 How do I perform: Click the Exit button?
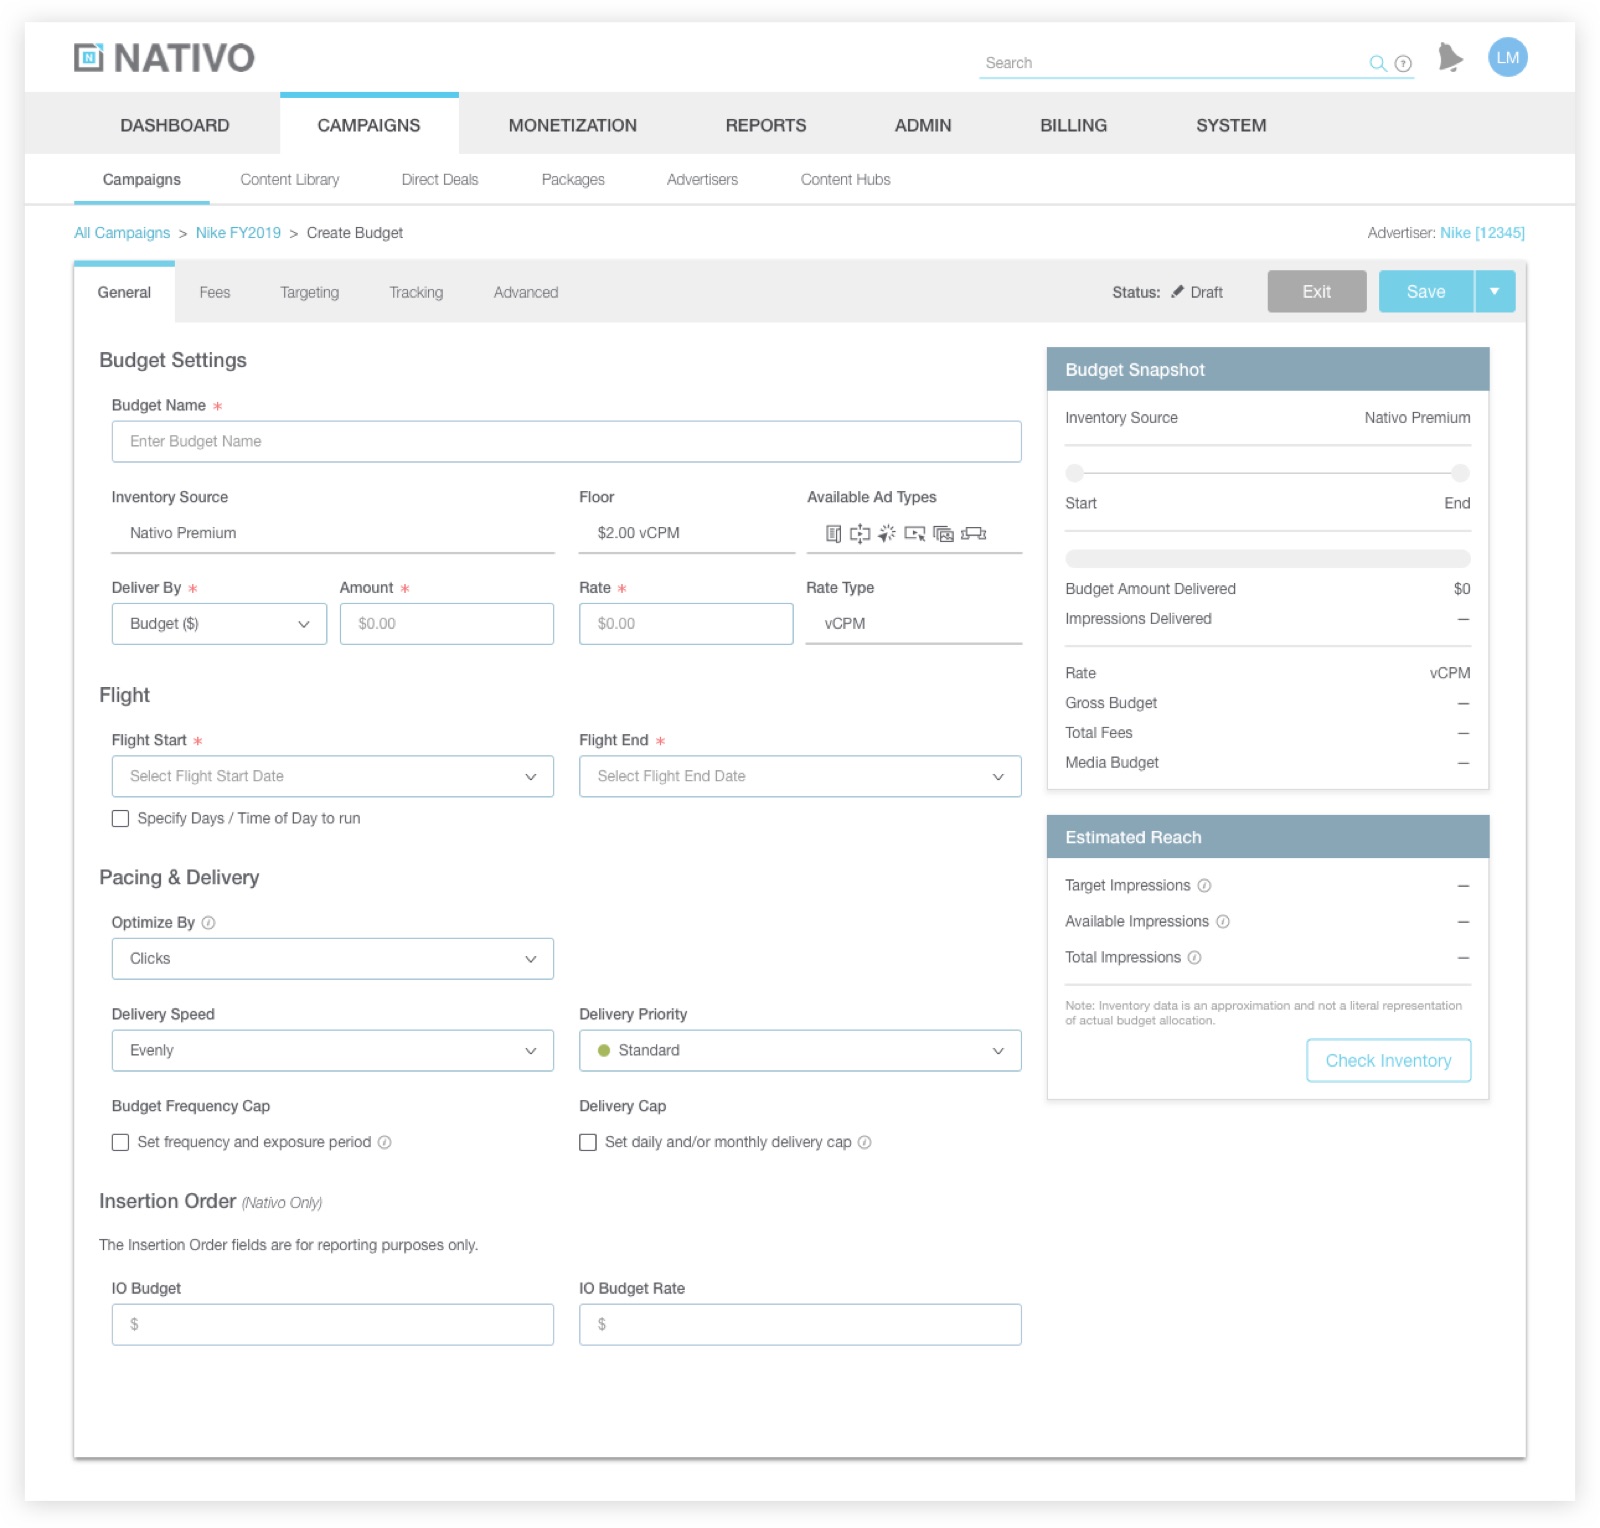pyautogui.click(x=1316, y=292)
